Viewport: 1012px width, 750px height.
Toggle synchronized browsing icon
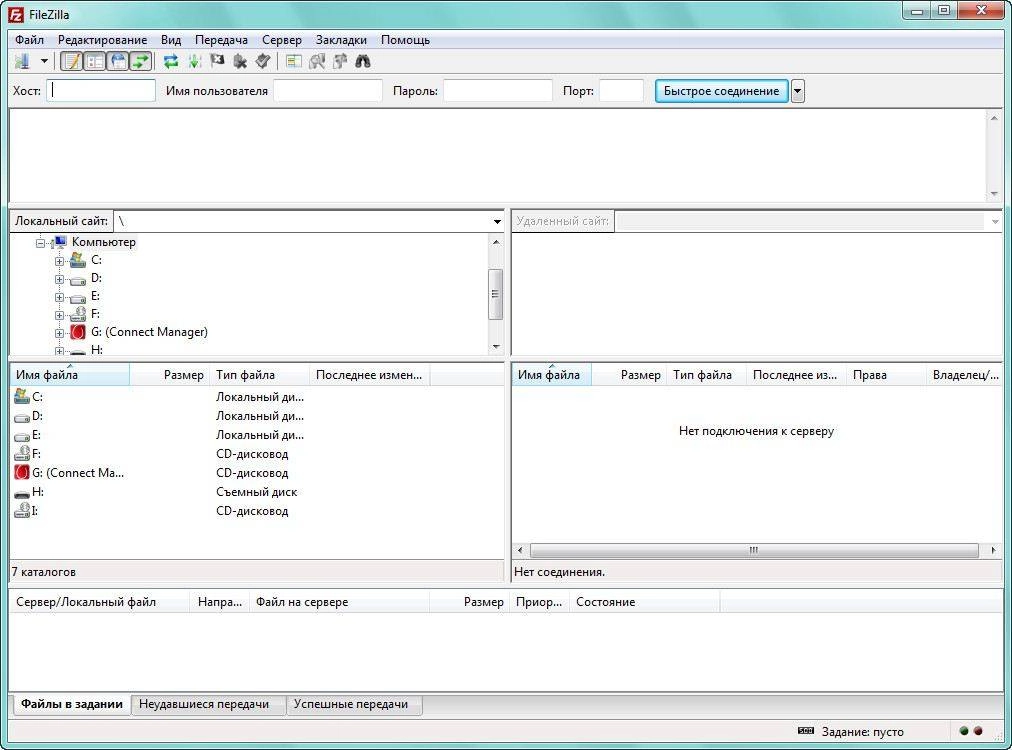[339, 61]
